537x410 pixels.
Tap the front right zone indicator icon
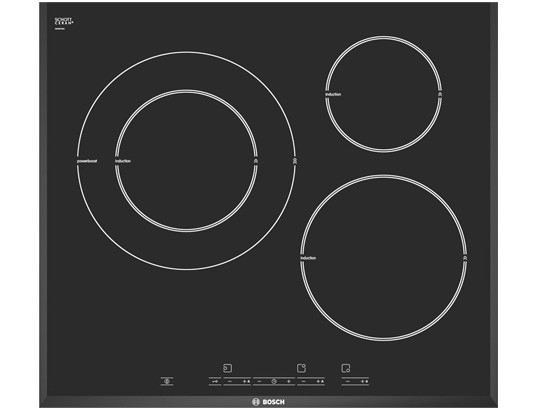coord(346,368)
